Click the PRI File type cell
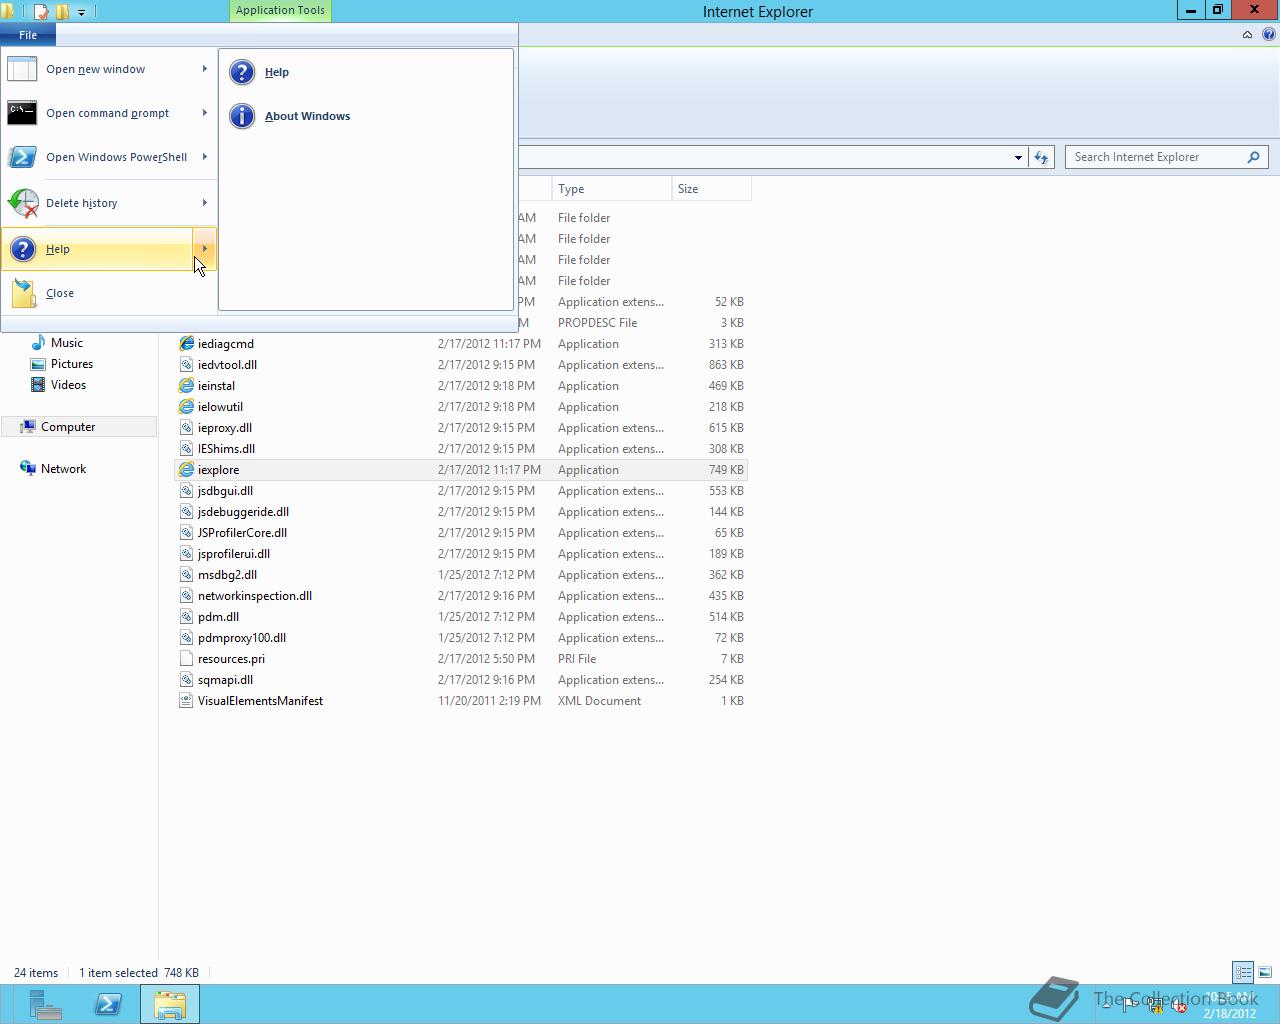The image size is (1280, 1024). [577, 659]
